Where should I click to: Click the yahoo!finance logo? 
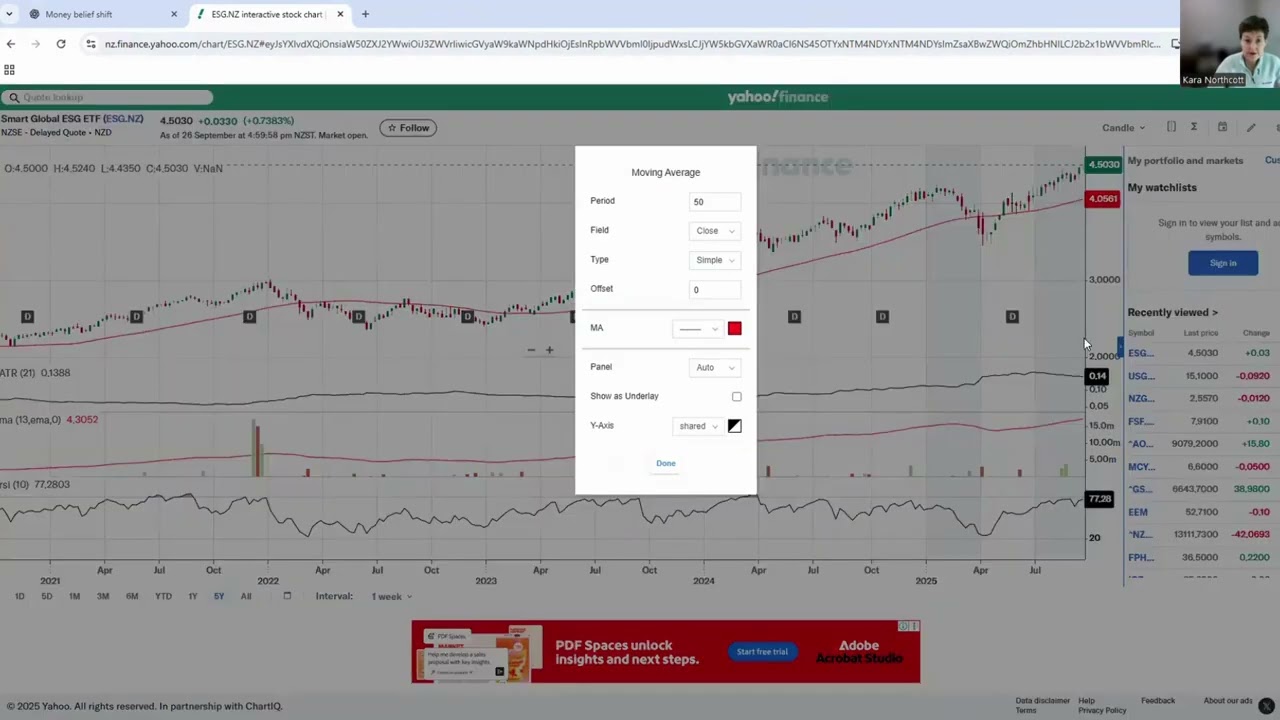tap(778, 97)
